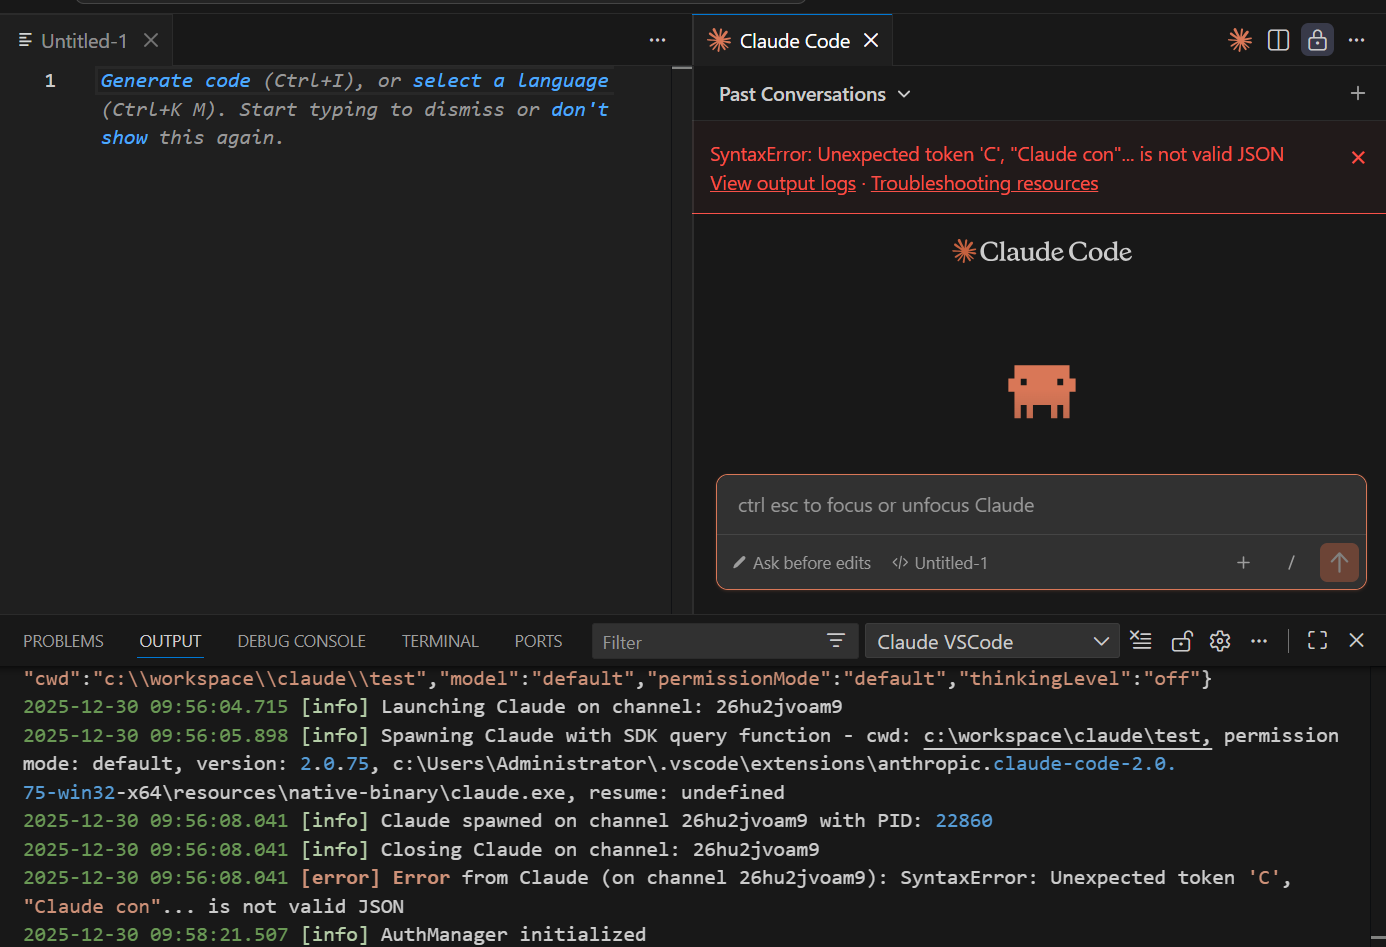Viewport: 1386px width, 947px height.
Task: Toggle the editor group lock icon
Action: tap(1317, 40)
